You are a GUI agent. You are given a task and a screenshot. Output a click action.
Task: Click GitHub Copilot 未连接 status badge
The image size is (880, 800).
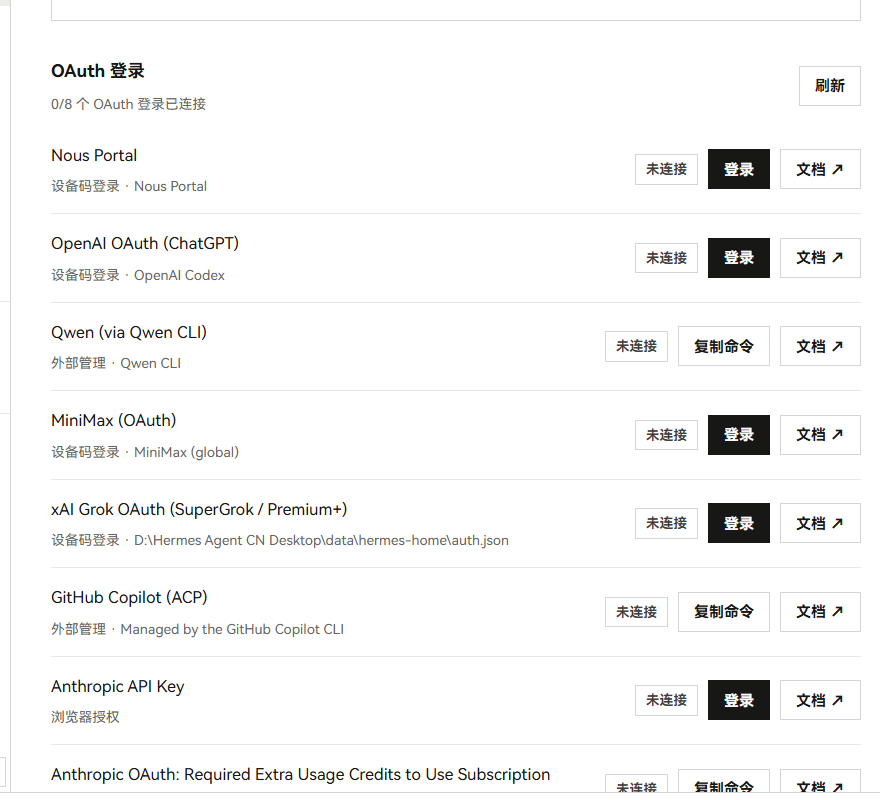[636, 612]
